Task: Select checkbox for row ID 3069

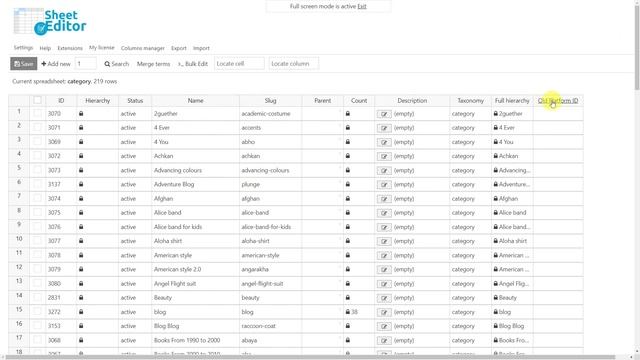Action: (x=37, y=142)
